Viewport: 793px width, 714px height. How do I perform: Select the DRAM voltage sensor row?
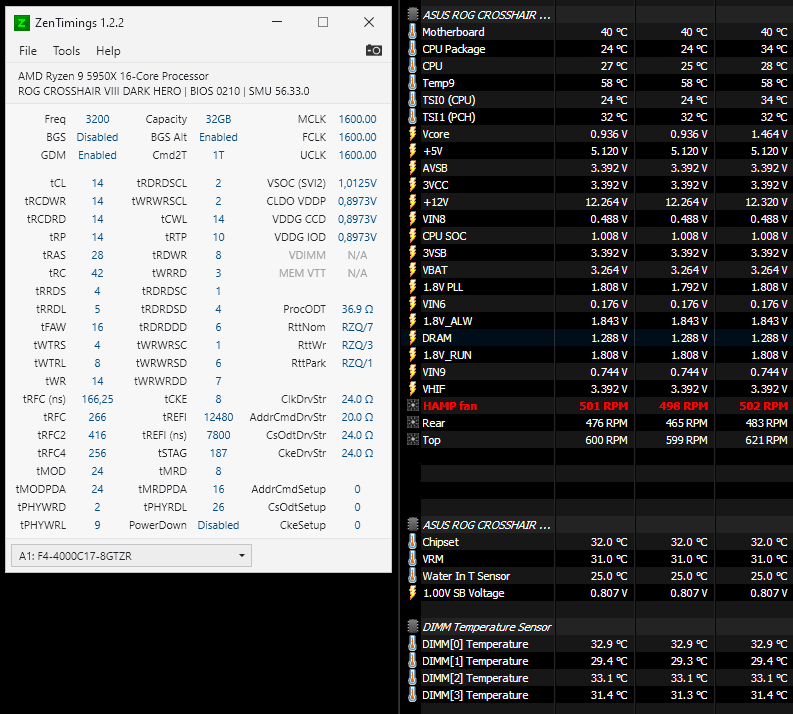tap(597, 338)
